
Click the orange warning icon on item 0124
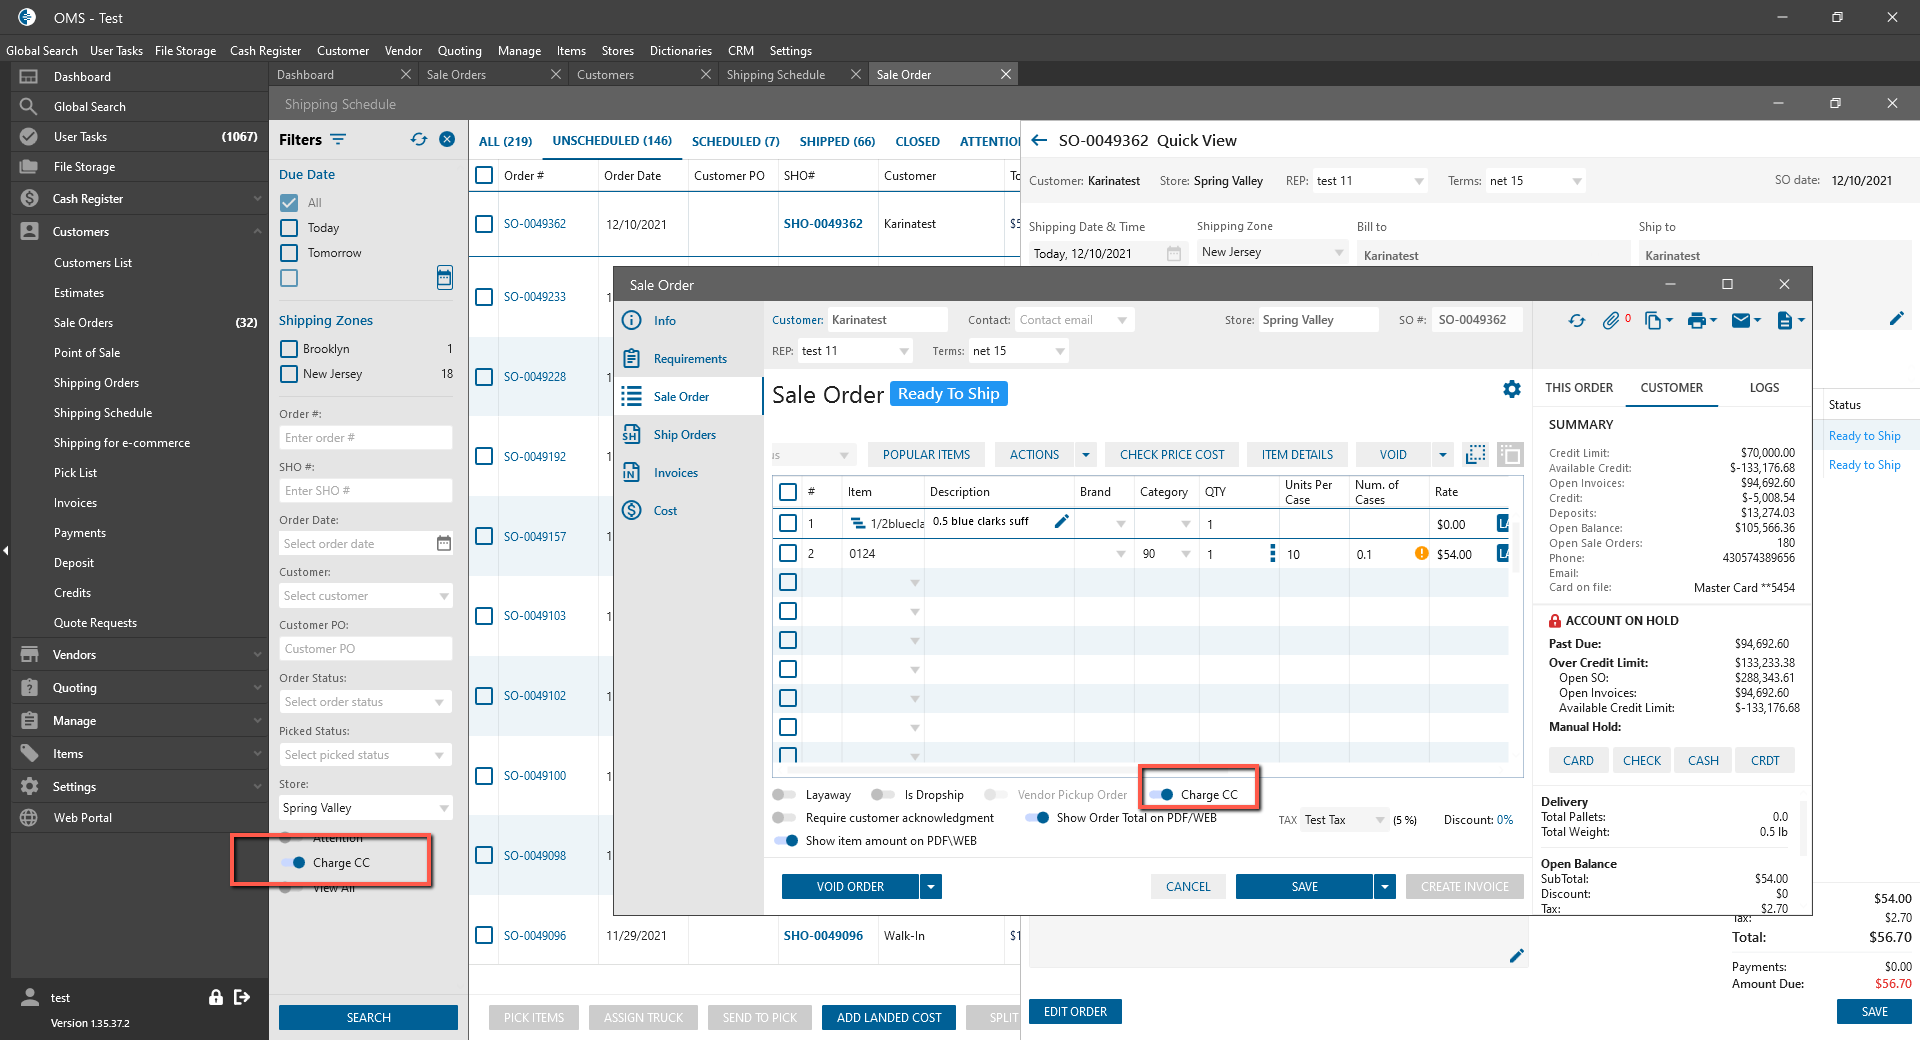click(x=1421, y=553)
